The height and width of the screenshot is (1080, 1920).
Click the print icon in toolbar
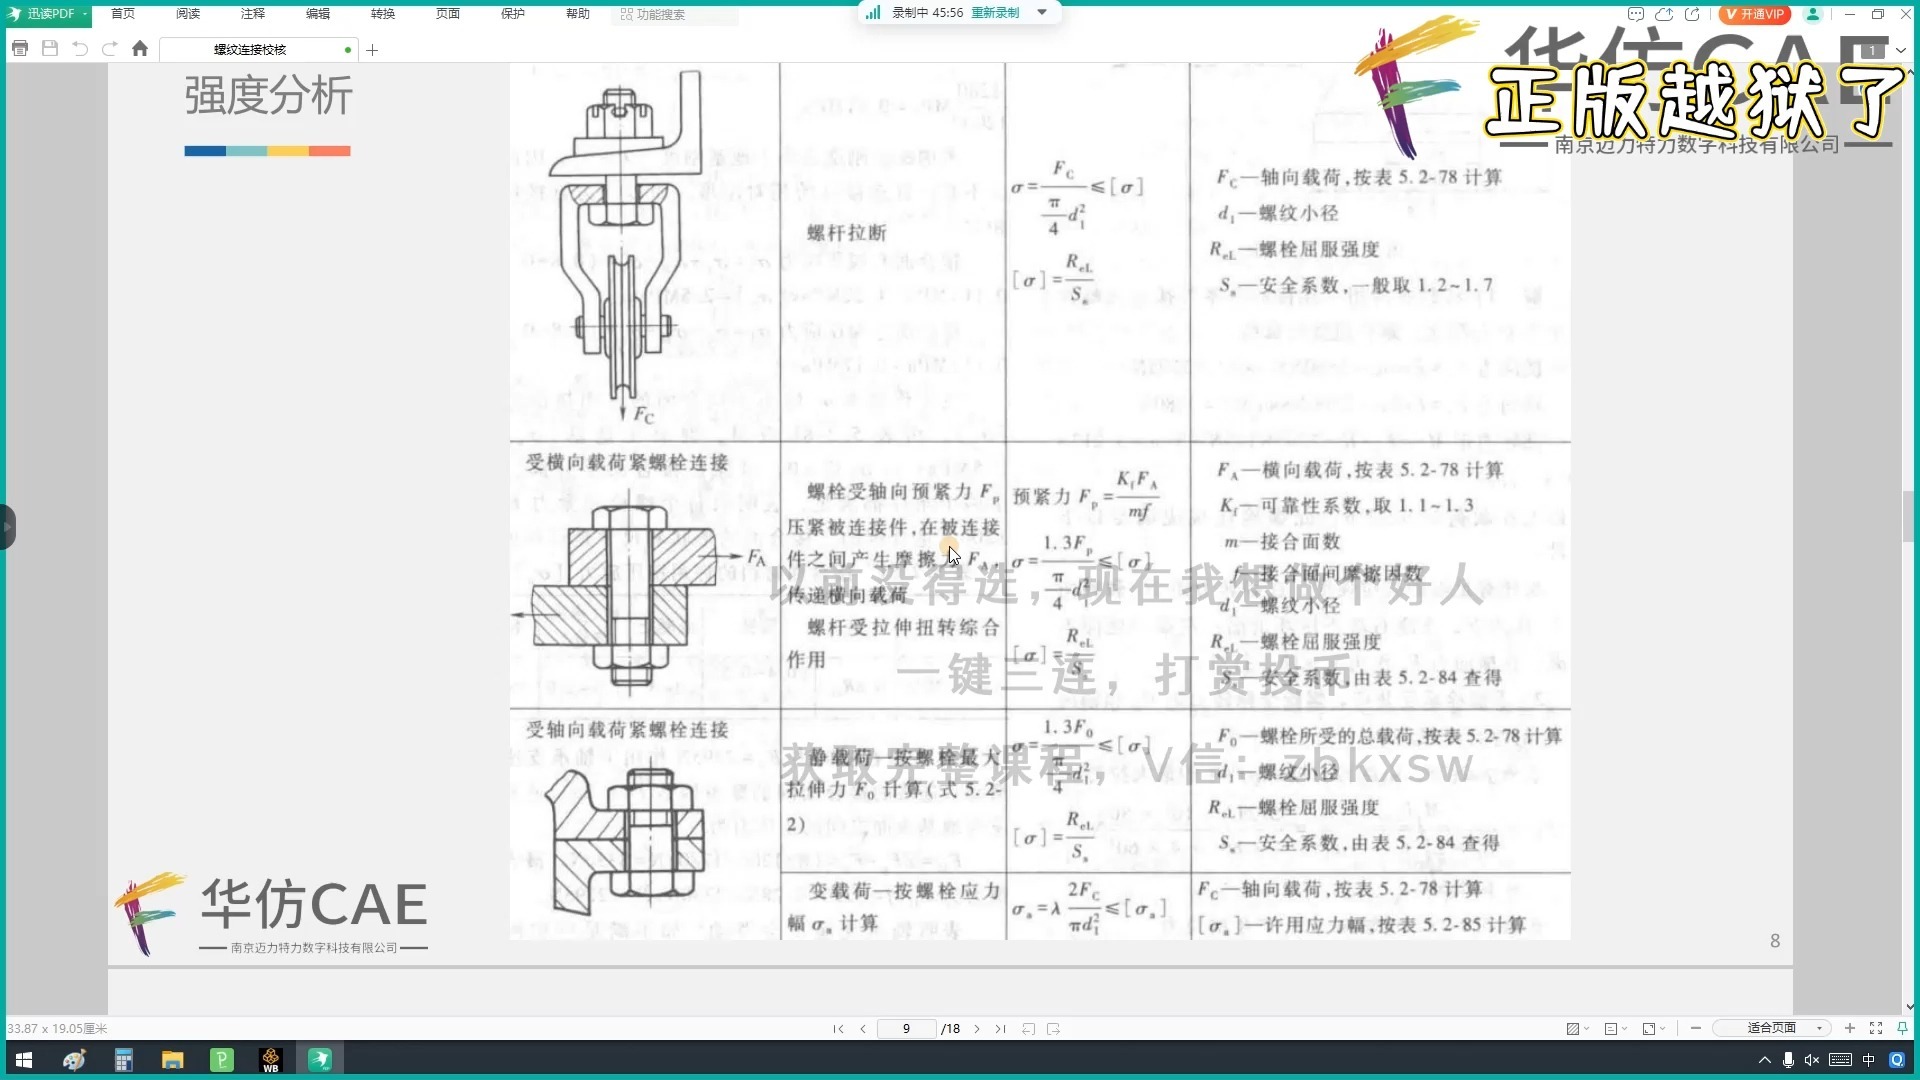20,49
